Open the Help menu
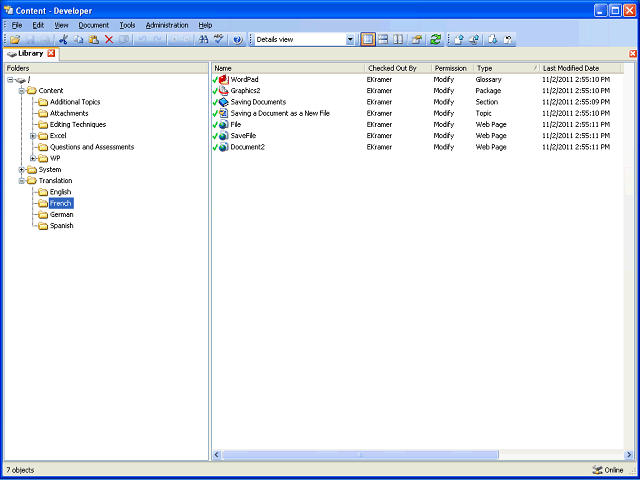Image resolution: width=640 pixels, height=480 pixels. coord(205,25)
